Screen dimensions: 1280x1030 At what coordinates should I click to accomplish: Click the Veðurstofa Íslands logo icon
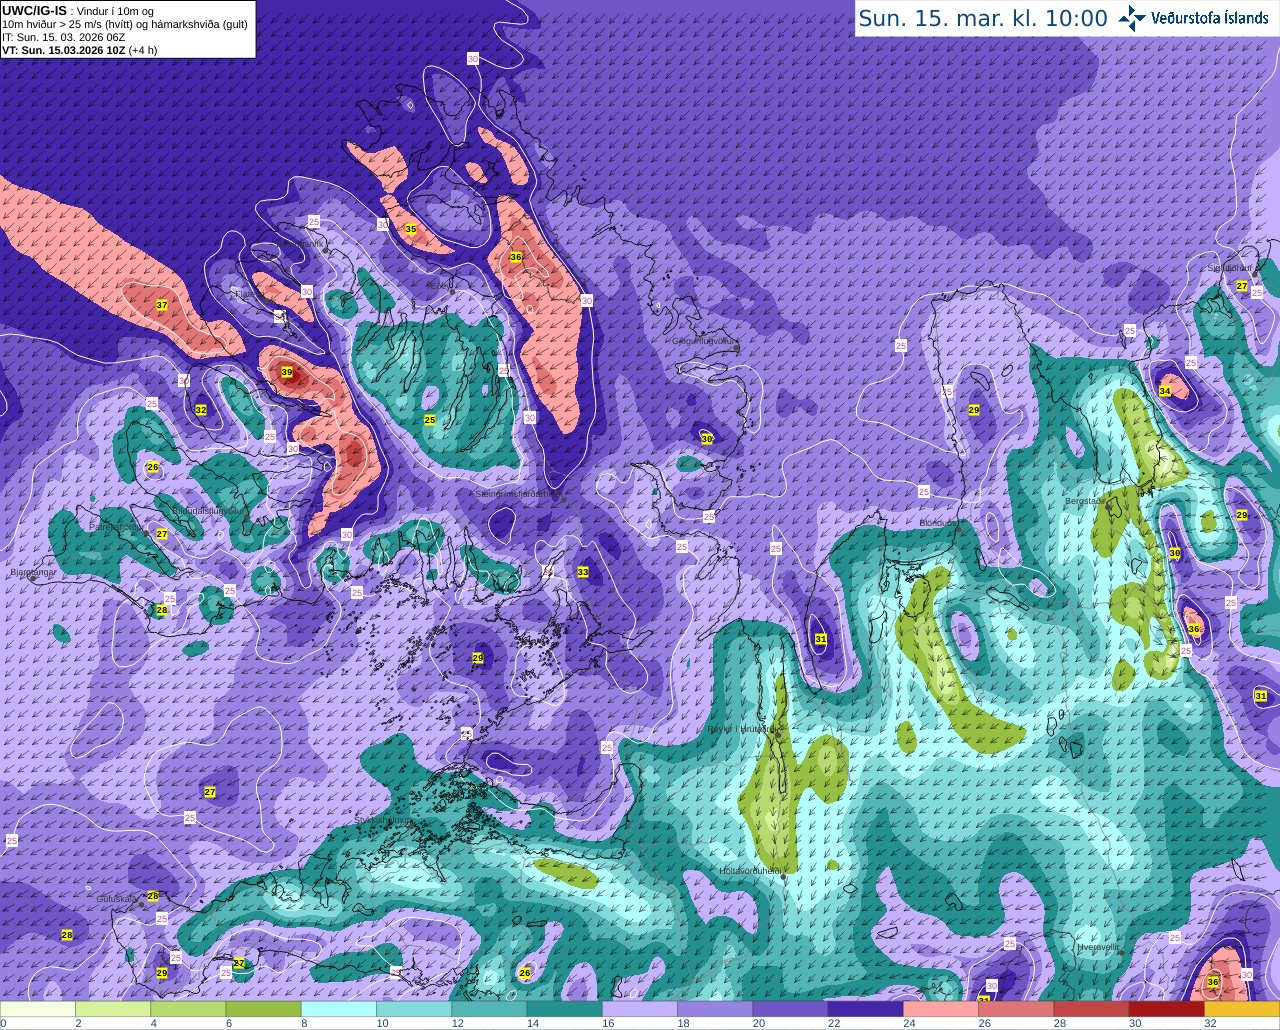point(1132,18)
